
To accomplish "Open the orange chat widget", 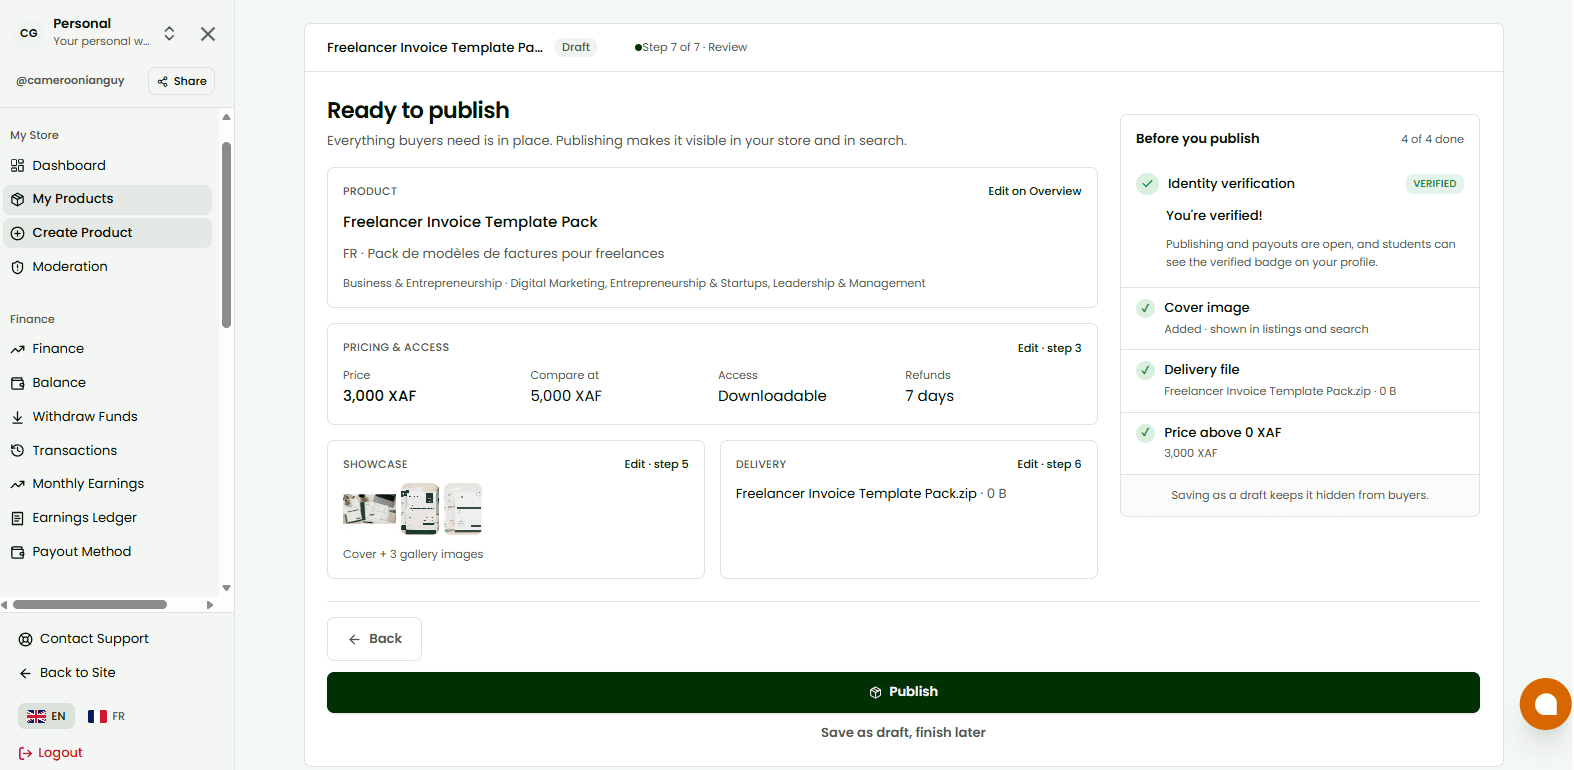I will pos(1545,704).
